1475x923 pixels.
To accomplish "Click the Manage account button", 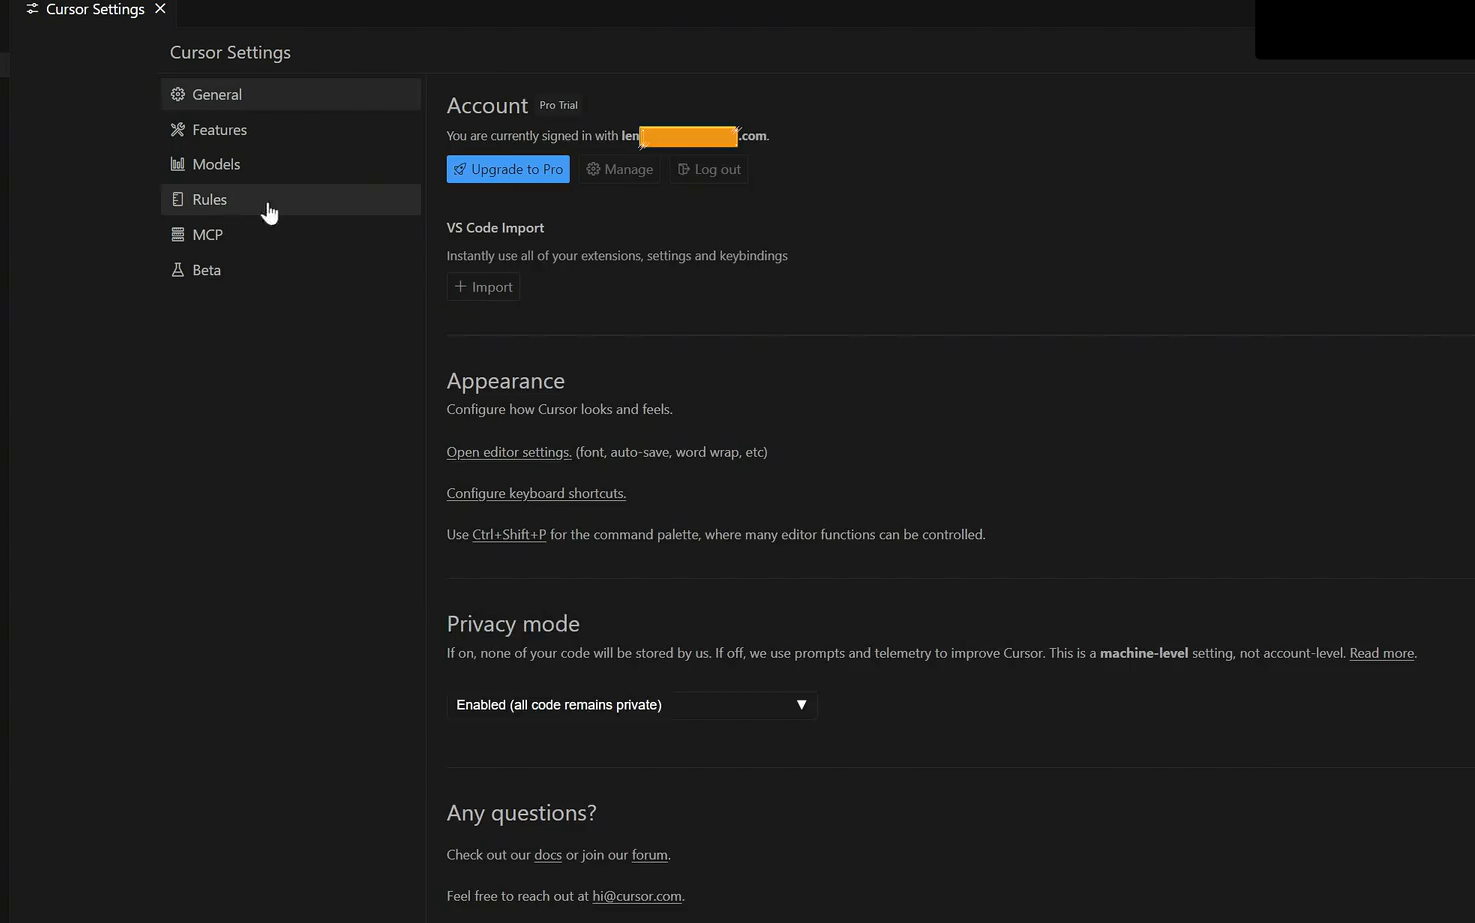I will 619,169.
